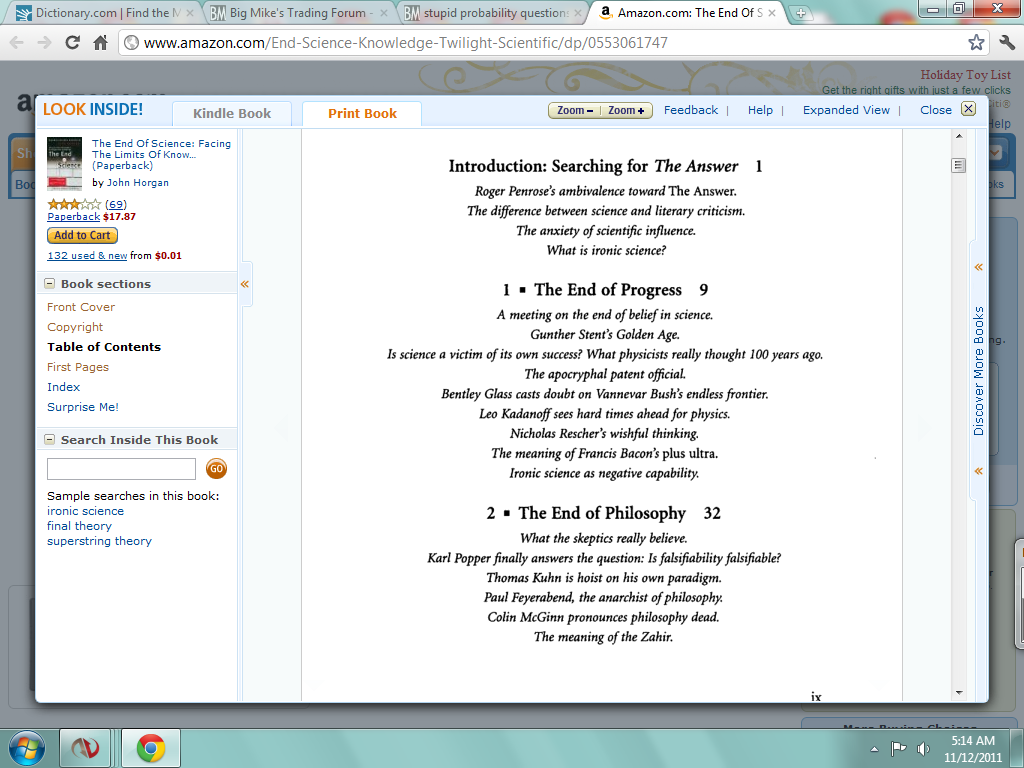Open author John Horgan link
The image size is (1024, 768).
click(138, 183)
